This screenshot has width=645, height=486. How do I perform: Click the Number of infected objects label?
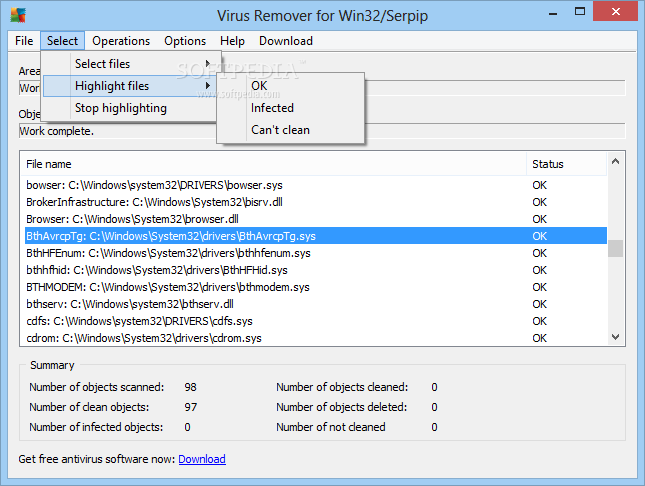tap(96, 427)
